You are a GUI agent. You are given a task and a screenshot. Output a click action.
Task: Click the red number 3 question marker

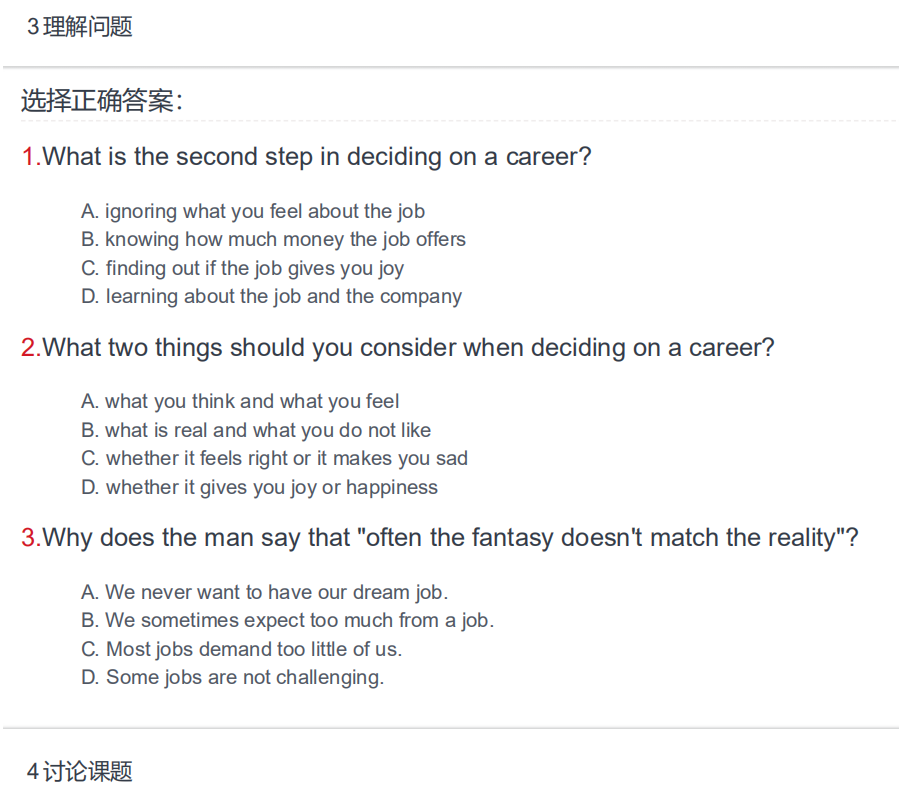click(31, 538)
